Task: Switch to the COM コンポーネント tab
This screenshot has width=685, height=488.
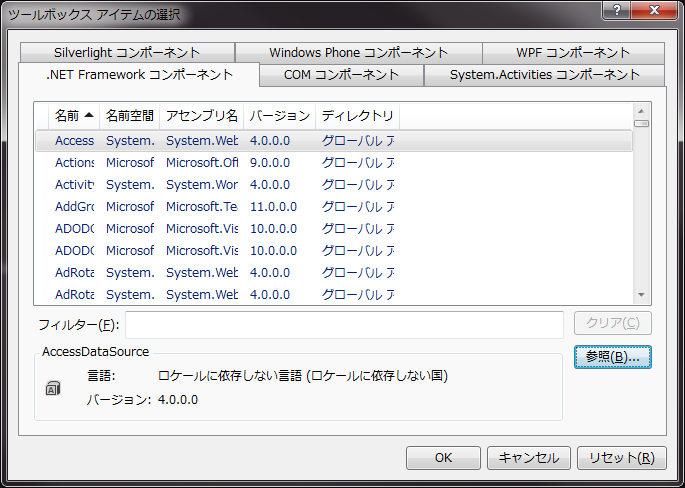Action: click(x=341, y=75)
